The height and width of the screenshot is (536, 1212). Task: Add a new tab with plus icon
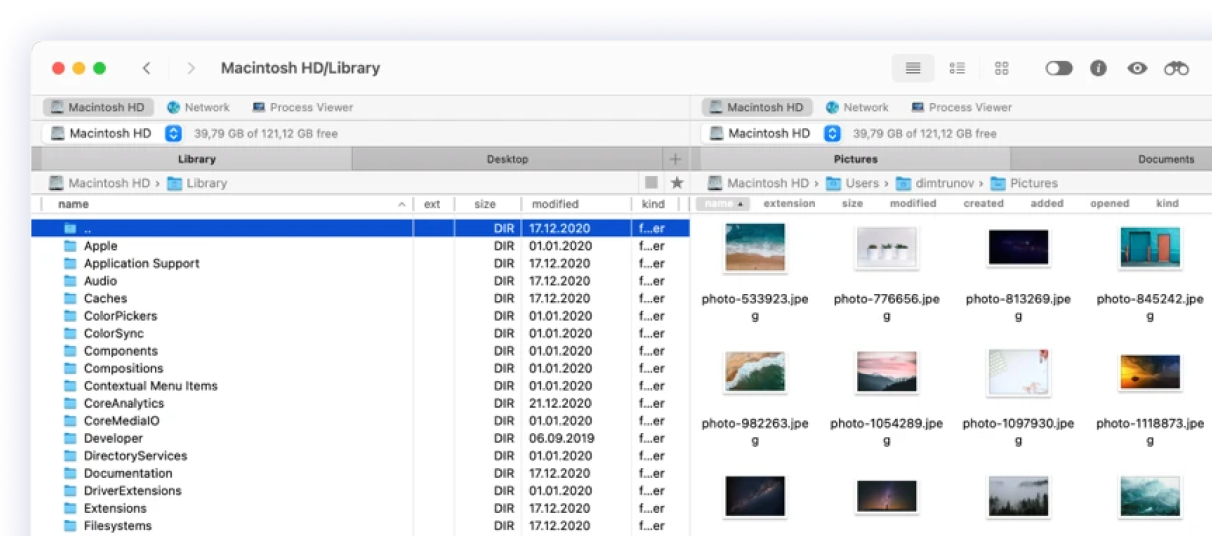(x=675, y=159)
